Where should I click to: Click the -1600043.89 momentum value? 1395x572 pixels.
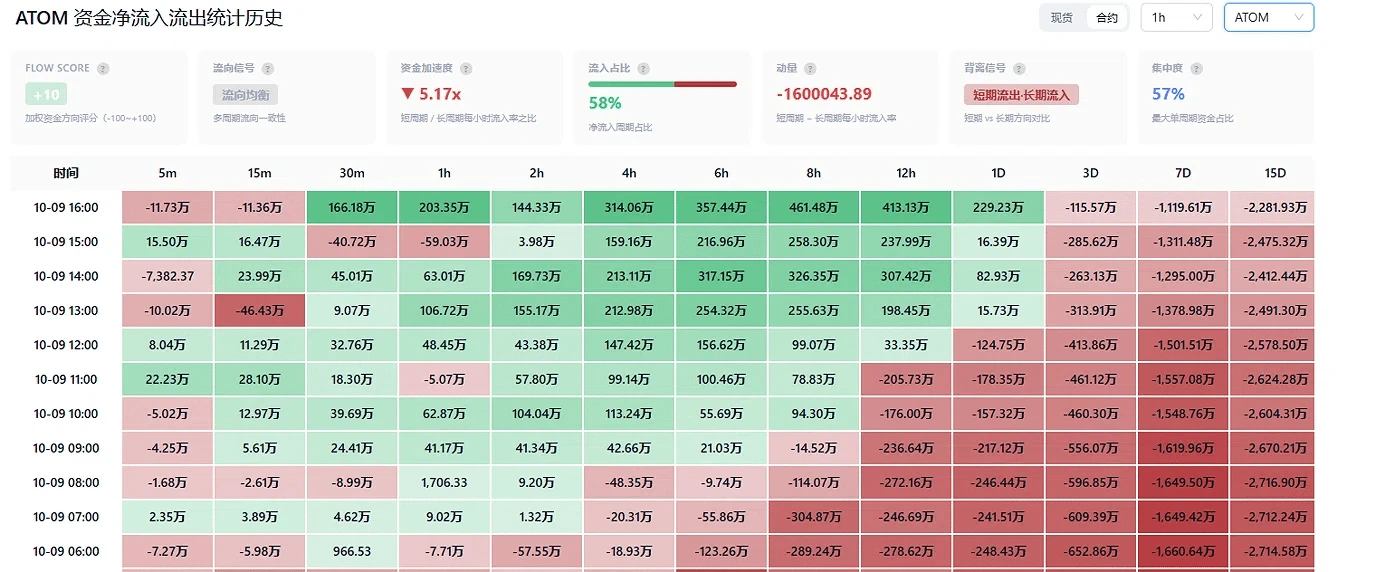point(824,94)
